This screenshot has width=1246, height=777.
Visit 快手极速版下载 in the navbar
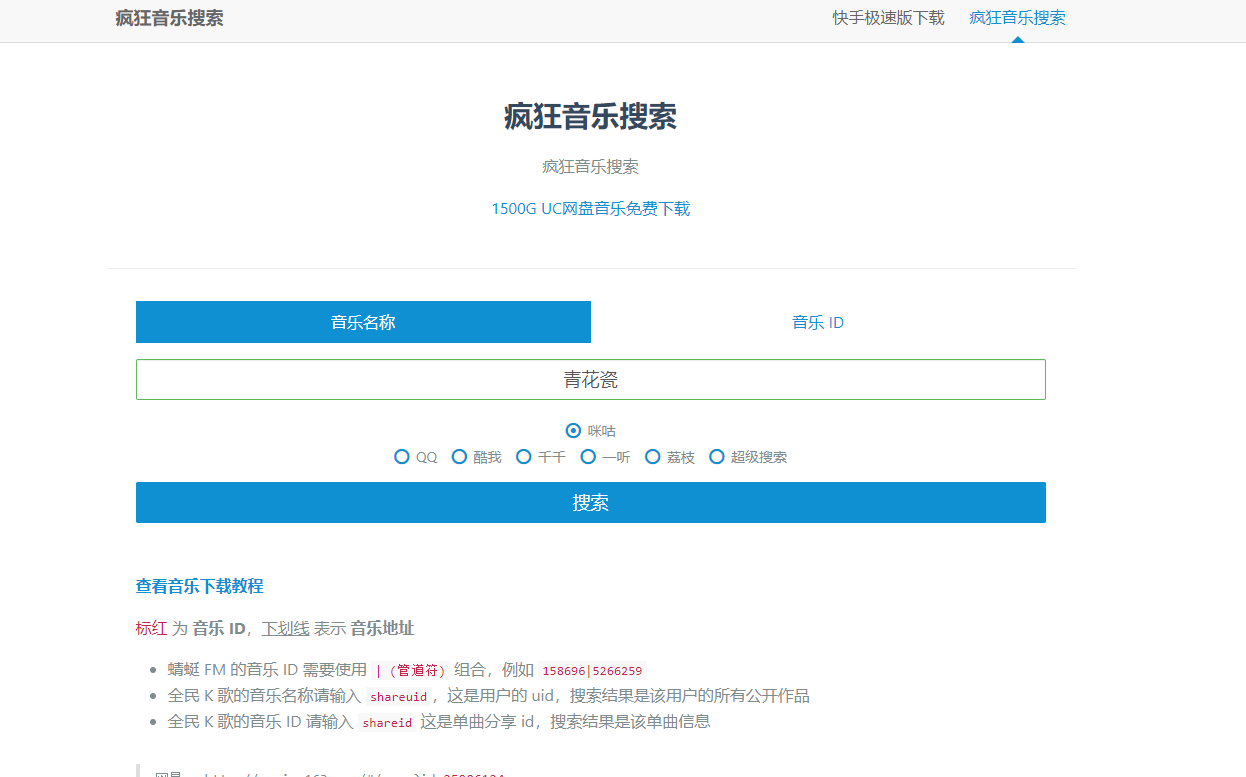[x=888, y=17]
